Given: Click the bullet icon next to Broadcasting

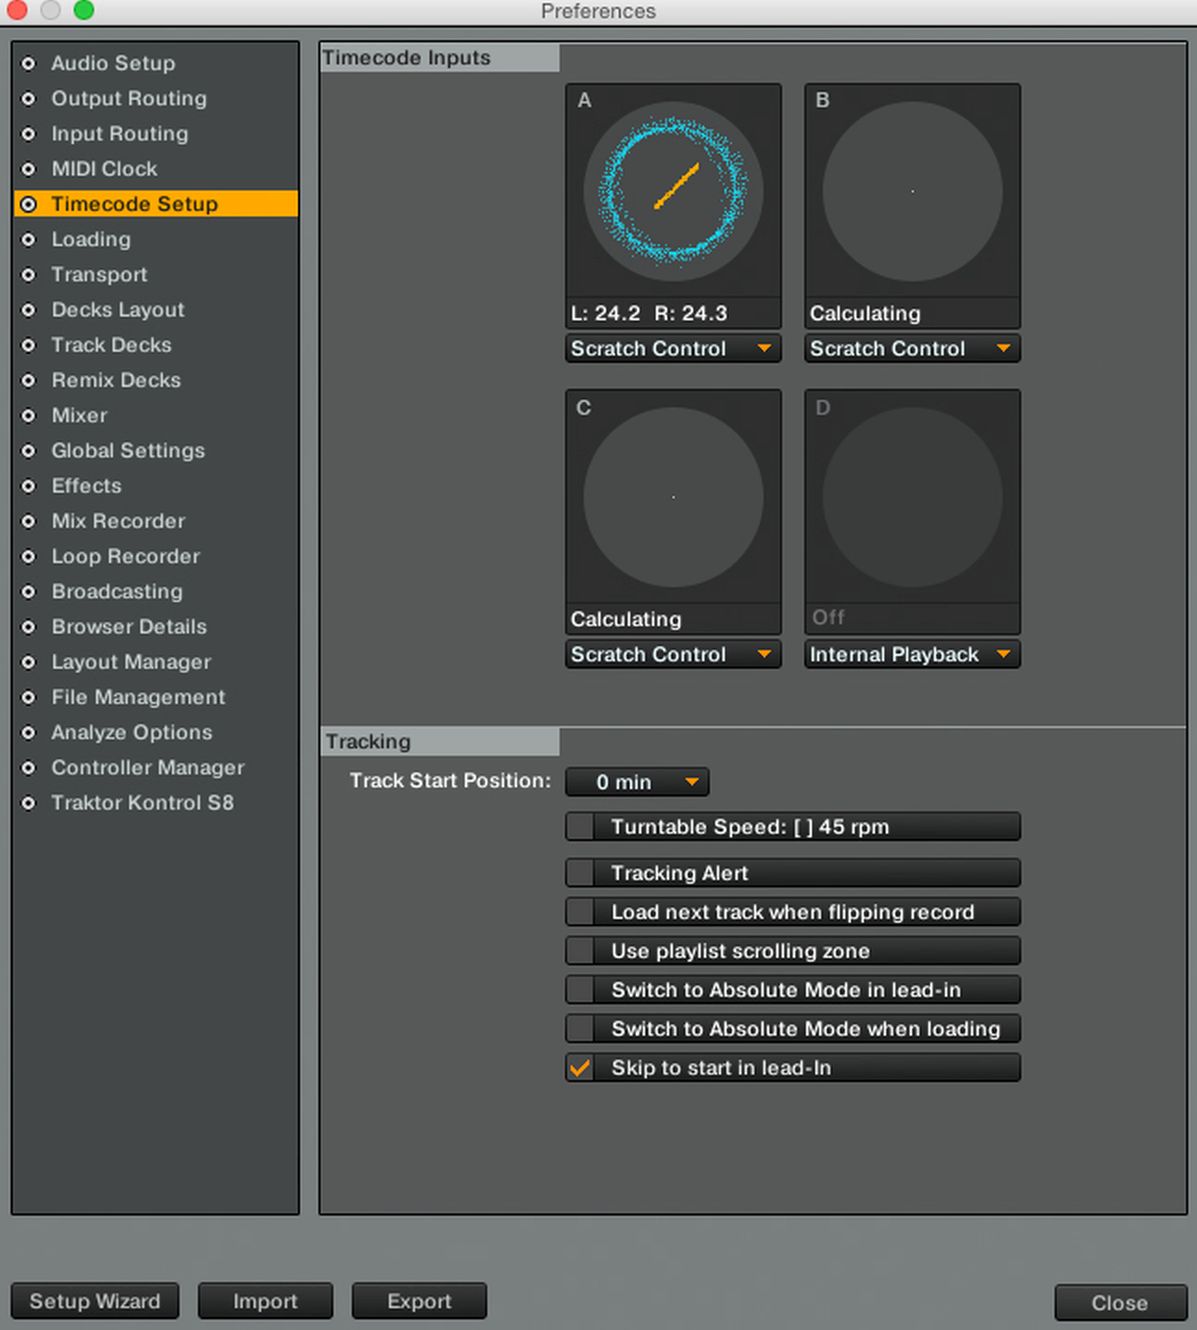Looking at the screenshot, I should [x=29, y=592].
